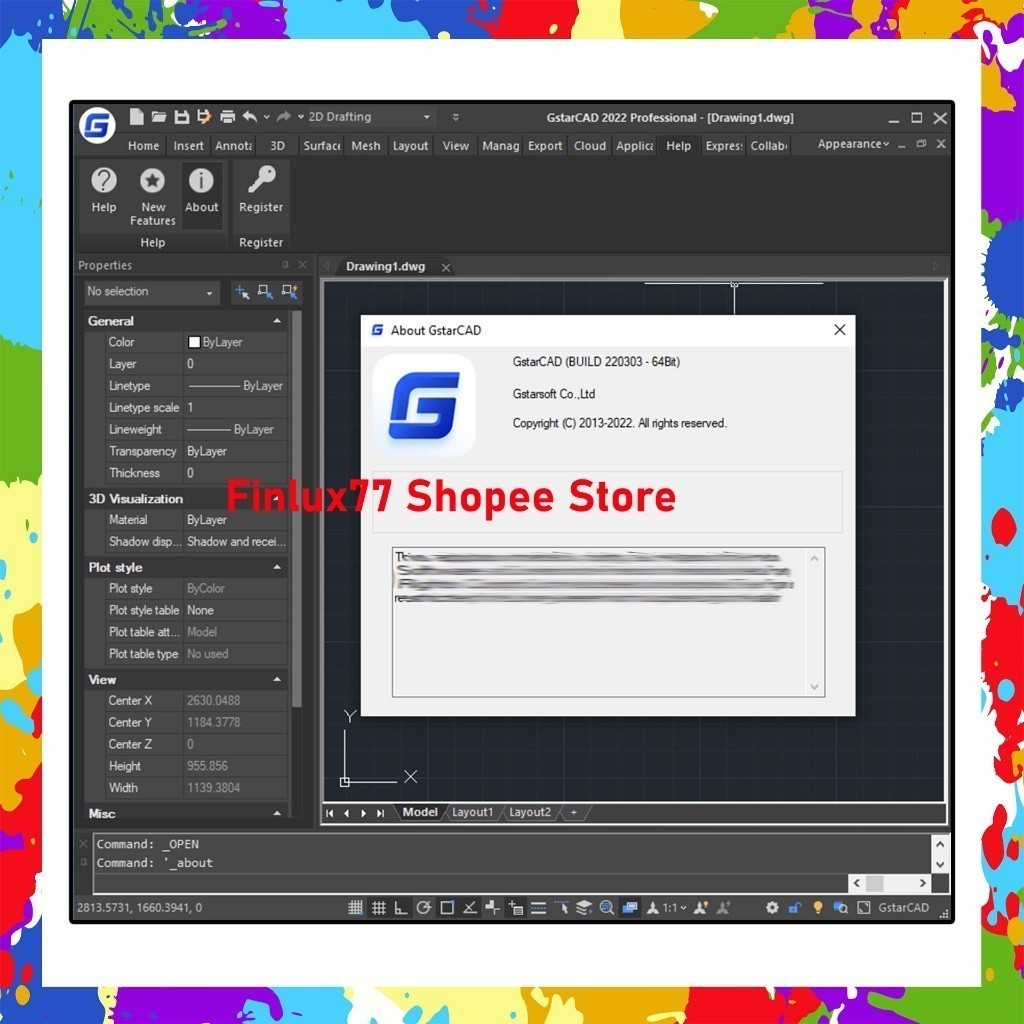Toggle polar tracking in status bar

[424, 908]
